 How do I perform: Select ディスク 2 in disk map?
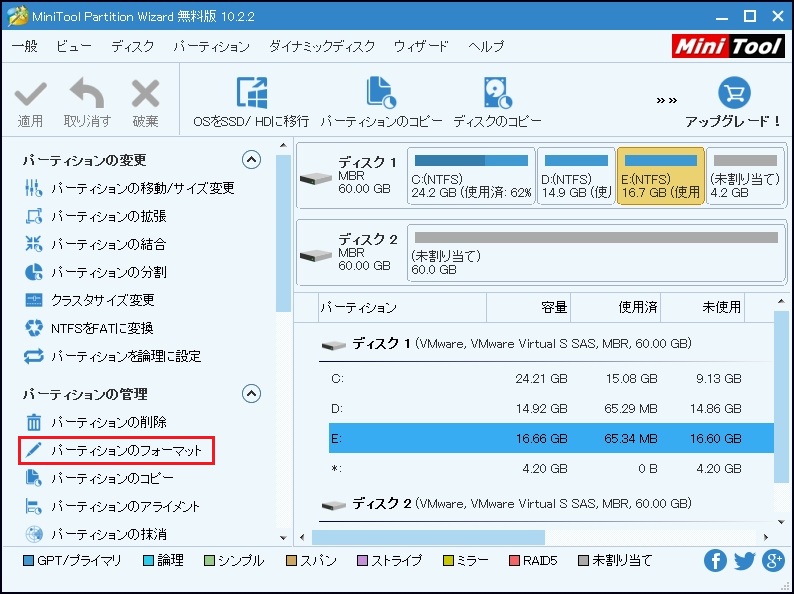pos(351,252)
